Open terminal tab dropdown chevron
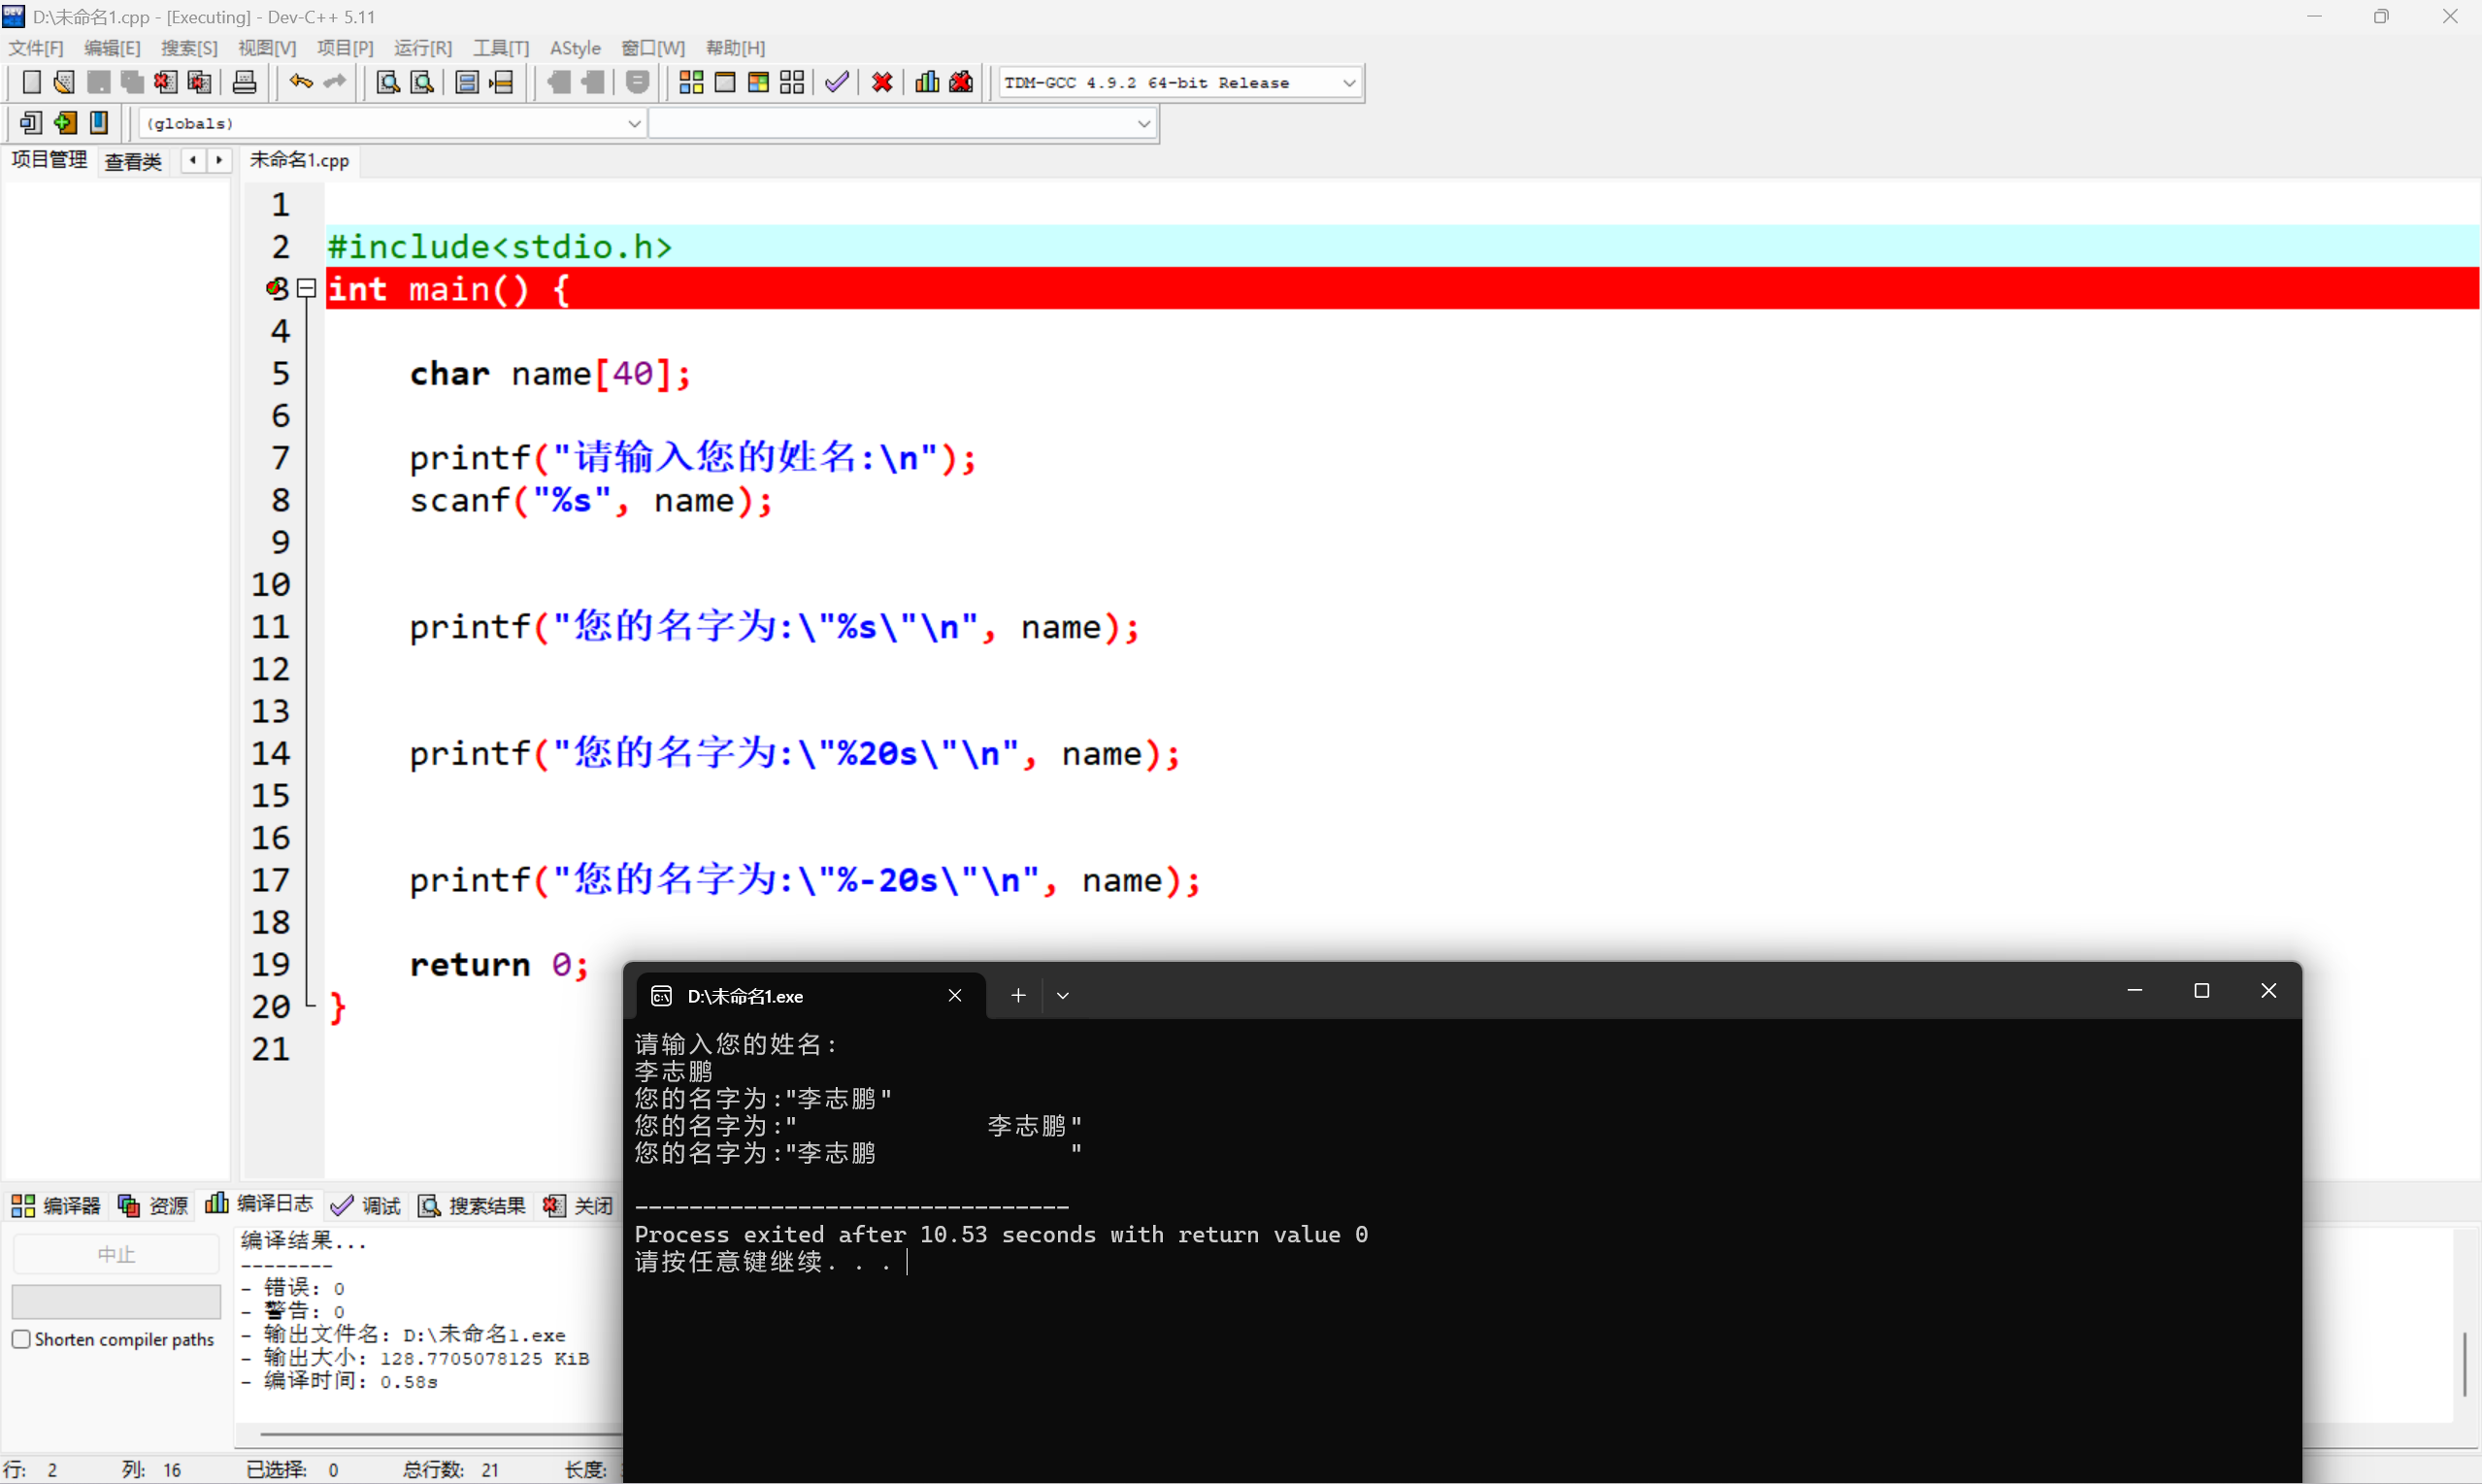 [1062, 996]
